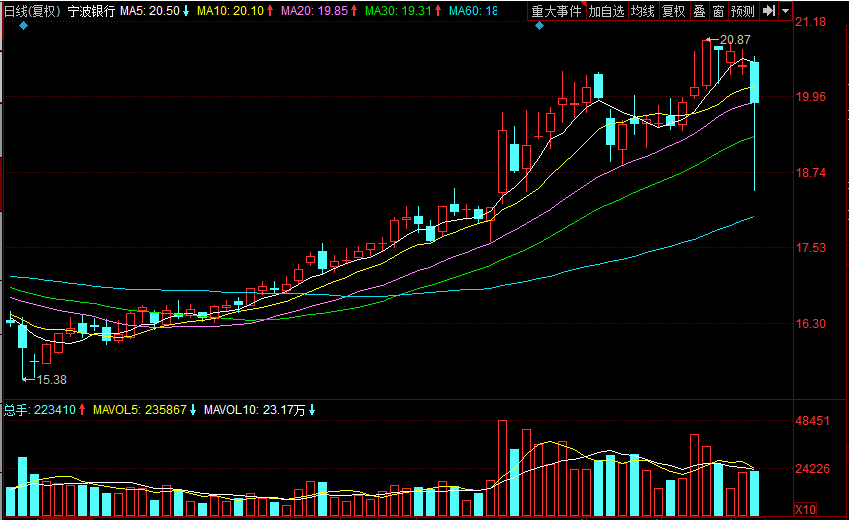849x520 pixels.
Task: Click the blue diamond event marker near 重大事件
Action: coord(539,25)
